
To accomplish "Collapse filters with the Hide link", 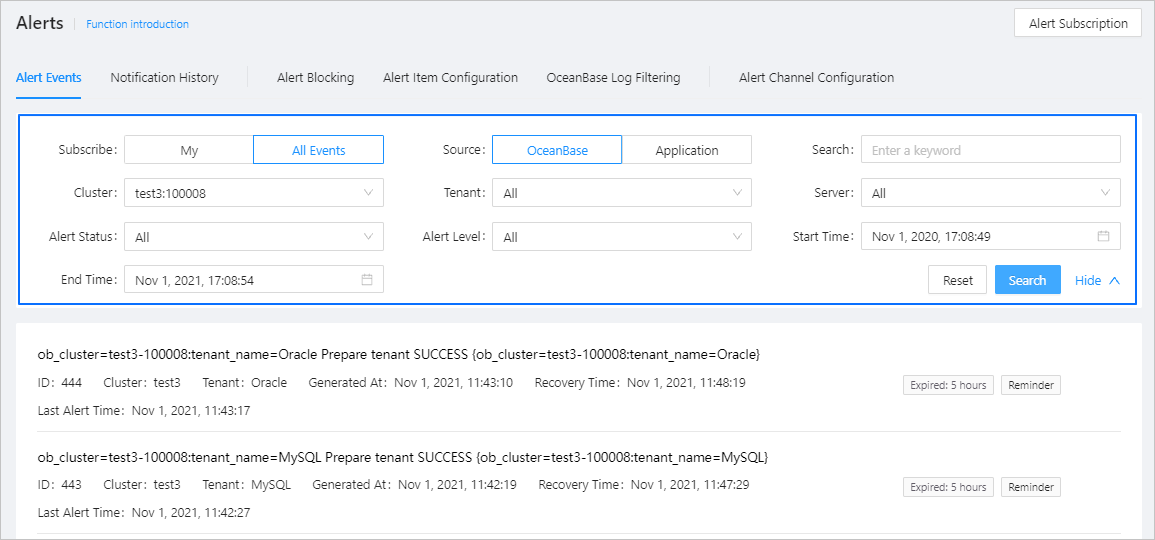I will point(1097,280).
